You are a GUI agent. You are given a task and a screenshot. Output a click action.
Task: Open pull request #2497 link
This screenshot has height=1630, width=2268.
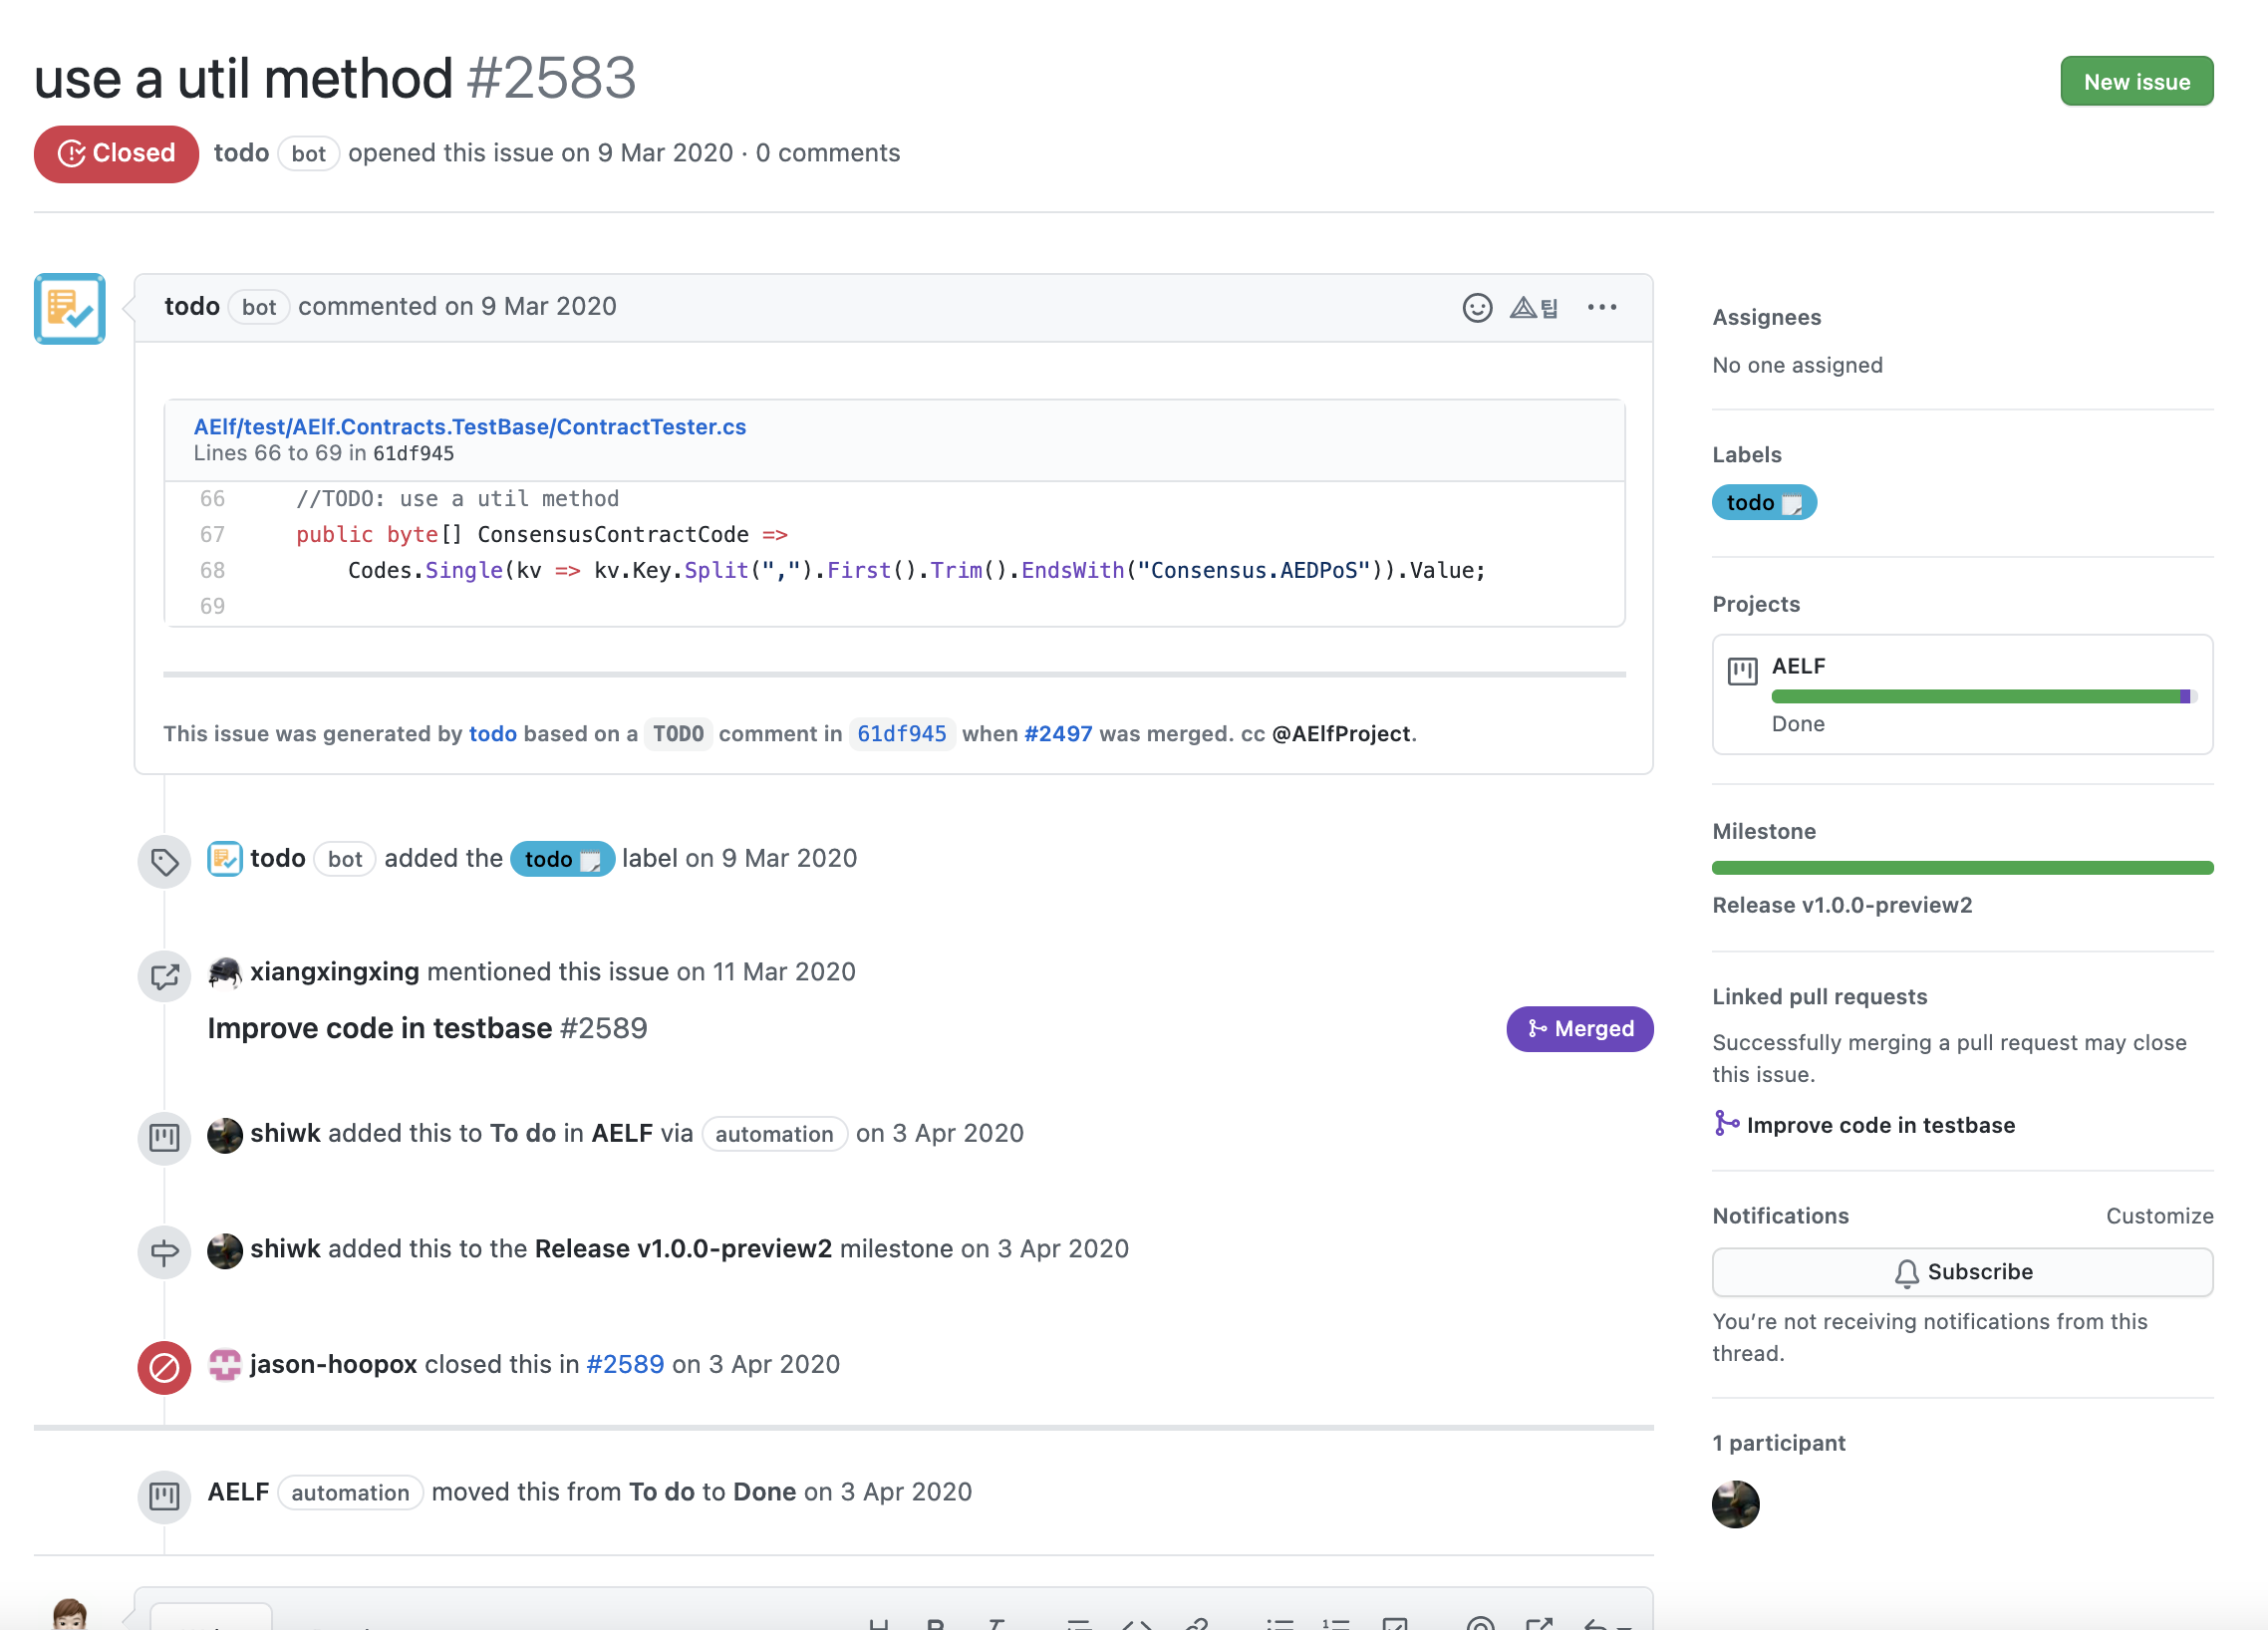click(x=1058, y=734)
